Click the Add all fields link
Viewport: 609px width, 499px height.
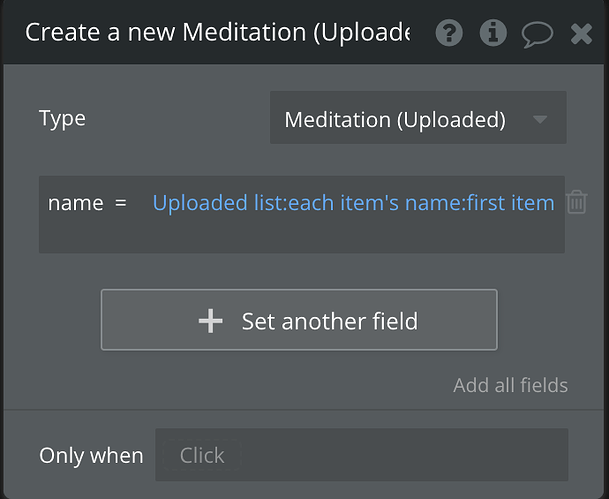(510, 385)
